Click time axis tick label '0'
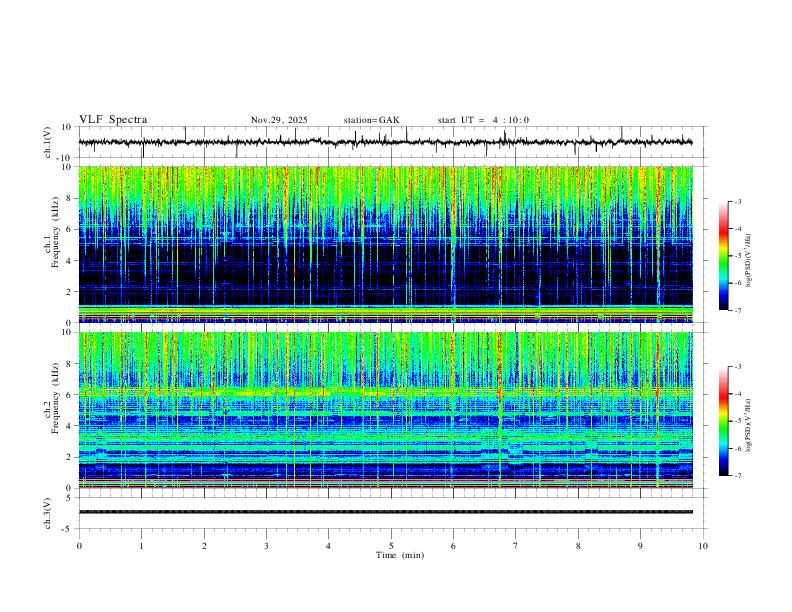792x612 pixels. pos(79,546)
